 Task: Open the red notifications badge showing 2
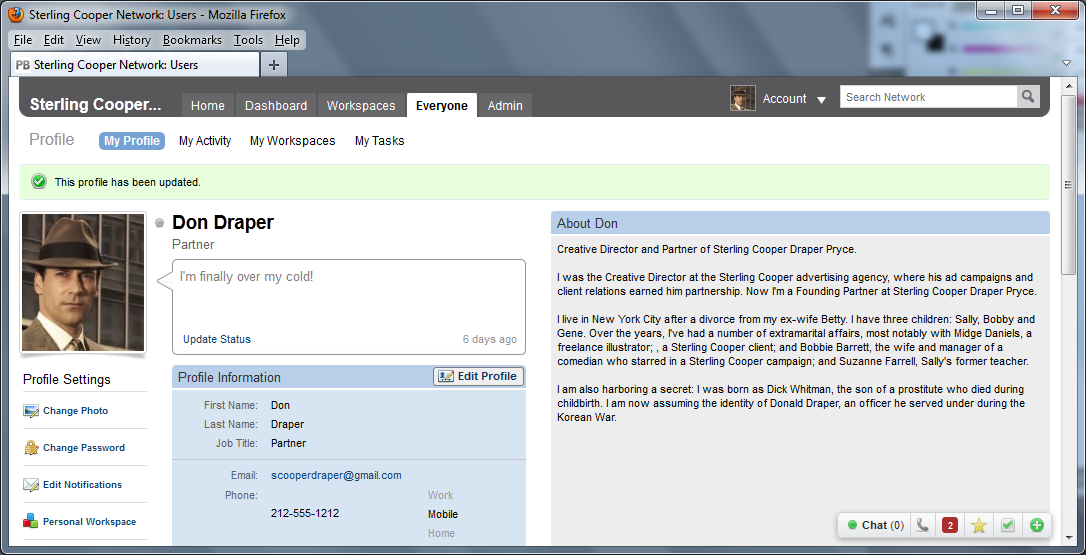950,525
